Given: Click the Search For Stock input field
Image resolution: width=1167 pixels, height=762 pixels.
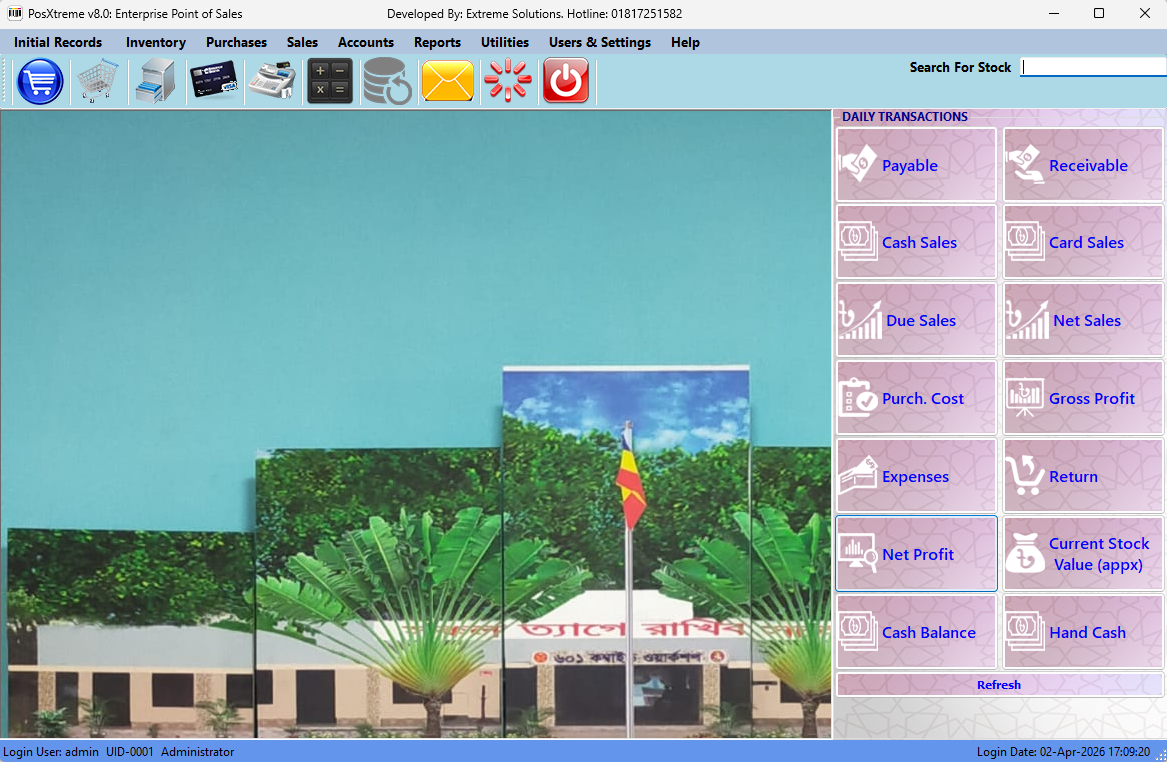Looking at the screenshot, I should click(1093, 67).
